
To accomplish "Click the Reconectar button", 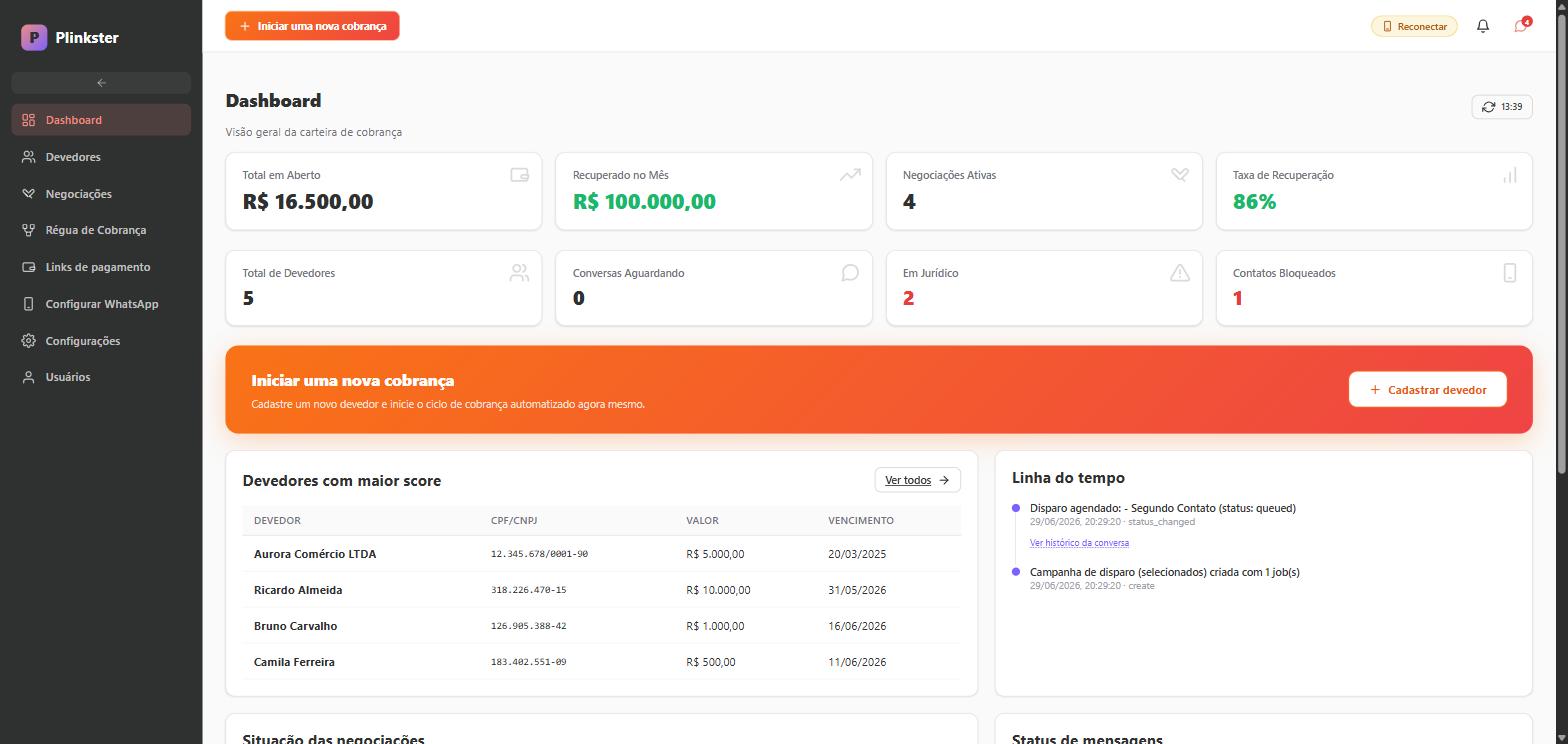I will [1414, 26].
